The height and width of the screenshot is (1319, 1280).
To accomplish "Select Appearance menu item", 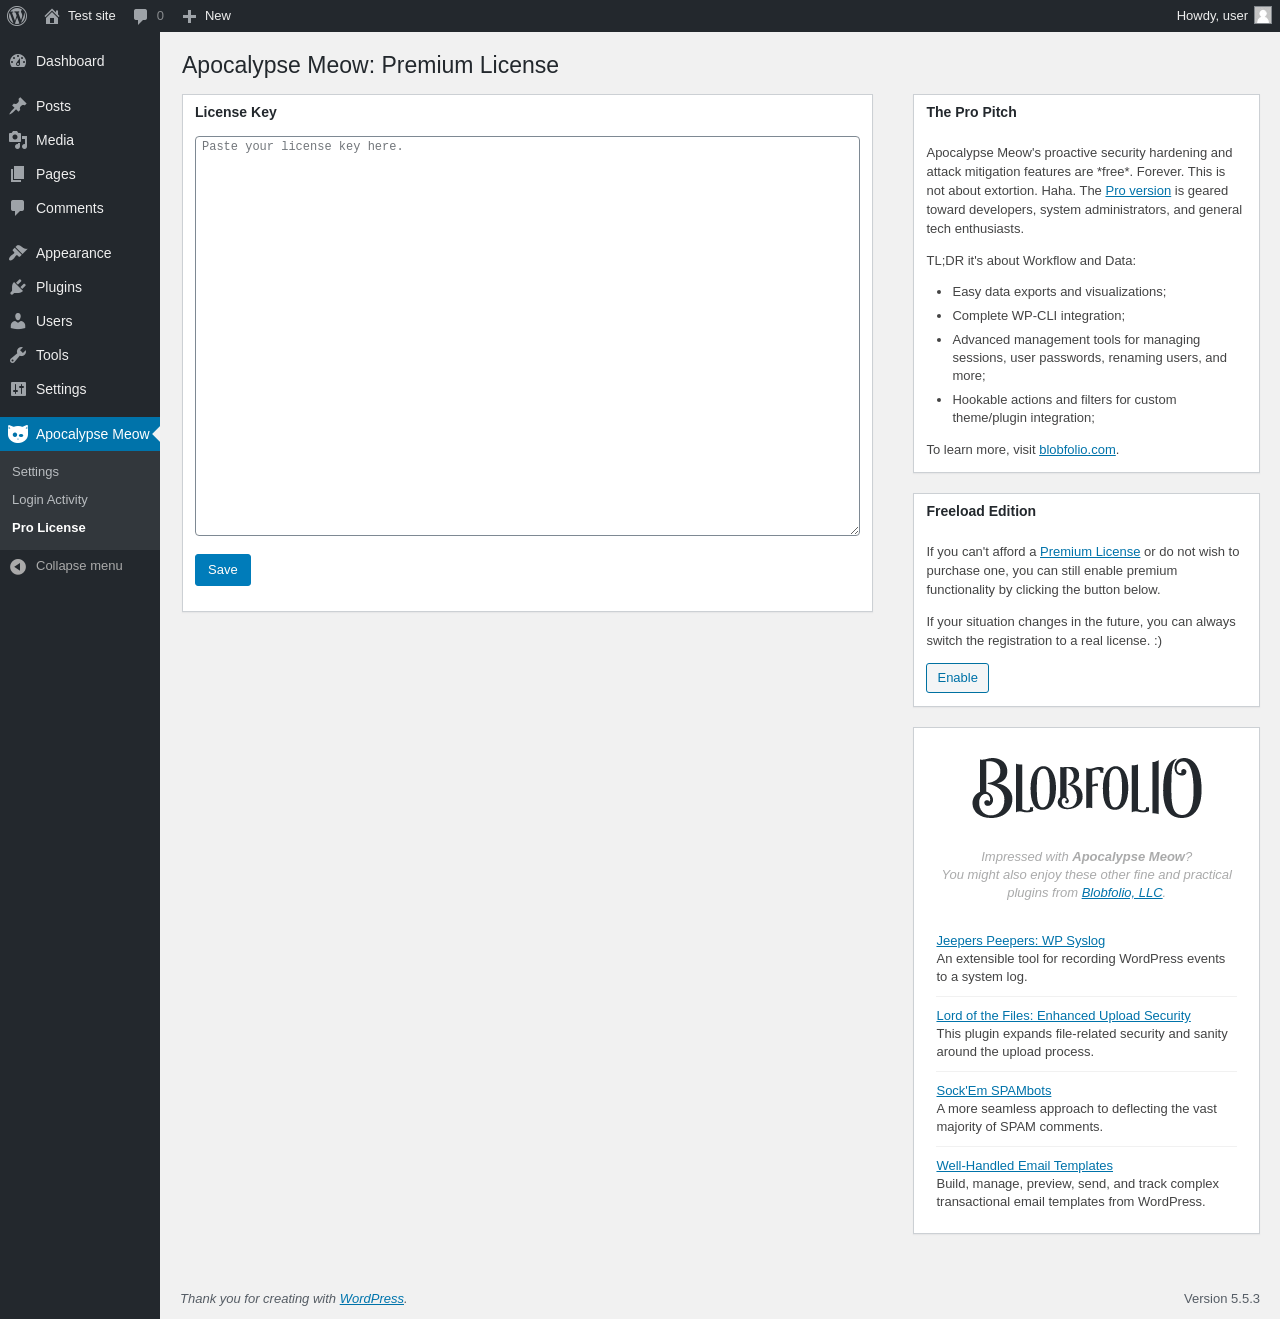I will 74,253.
